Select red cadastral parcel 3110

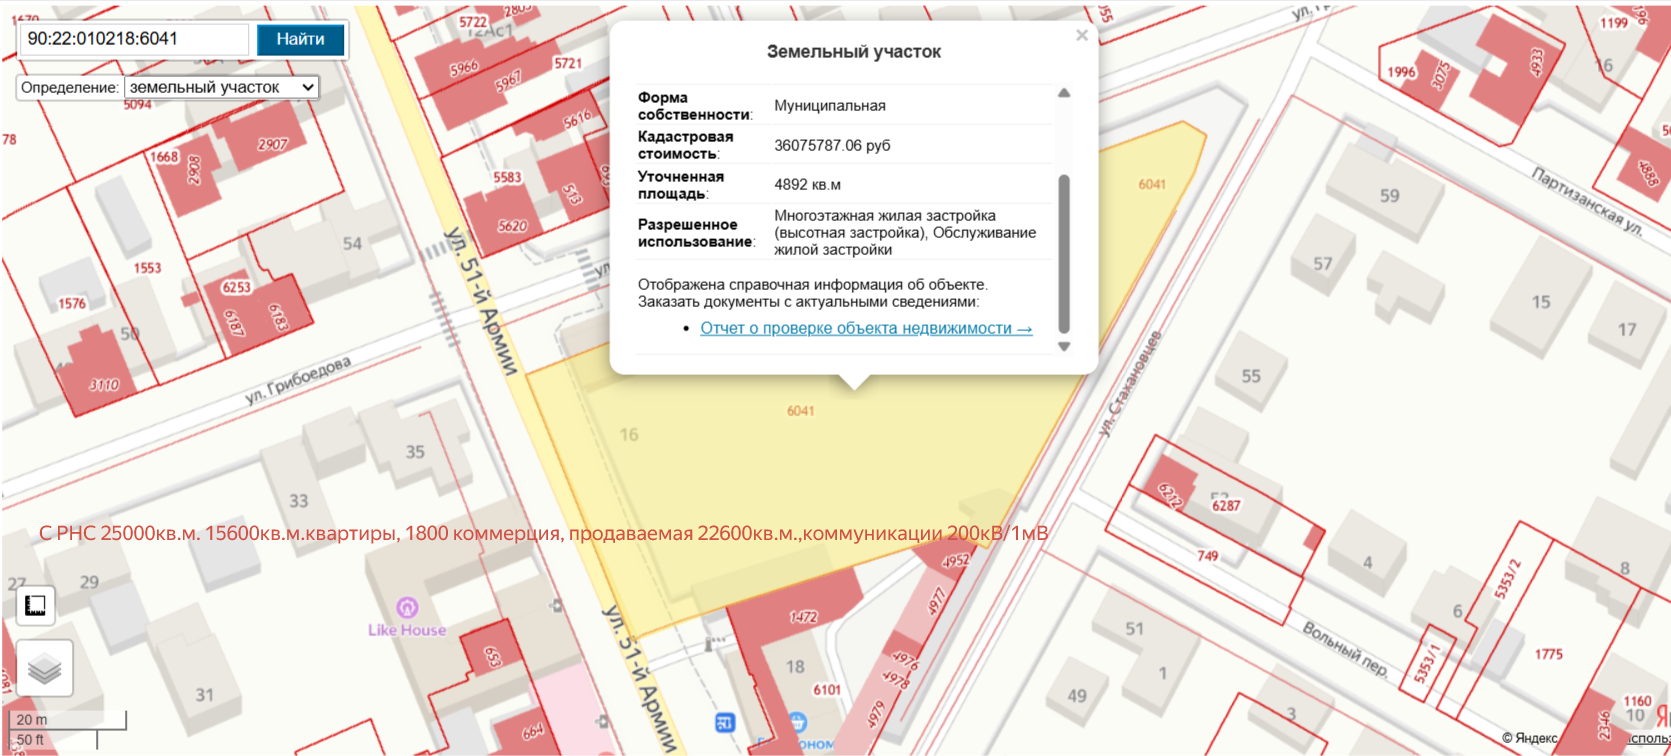click(102, 383)
